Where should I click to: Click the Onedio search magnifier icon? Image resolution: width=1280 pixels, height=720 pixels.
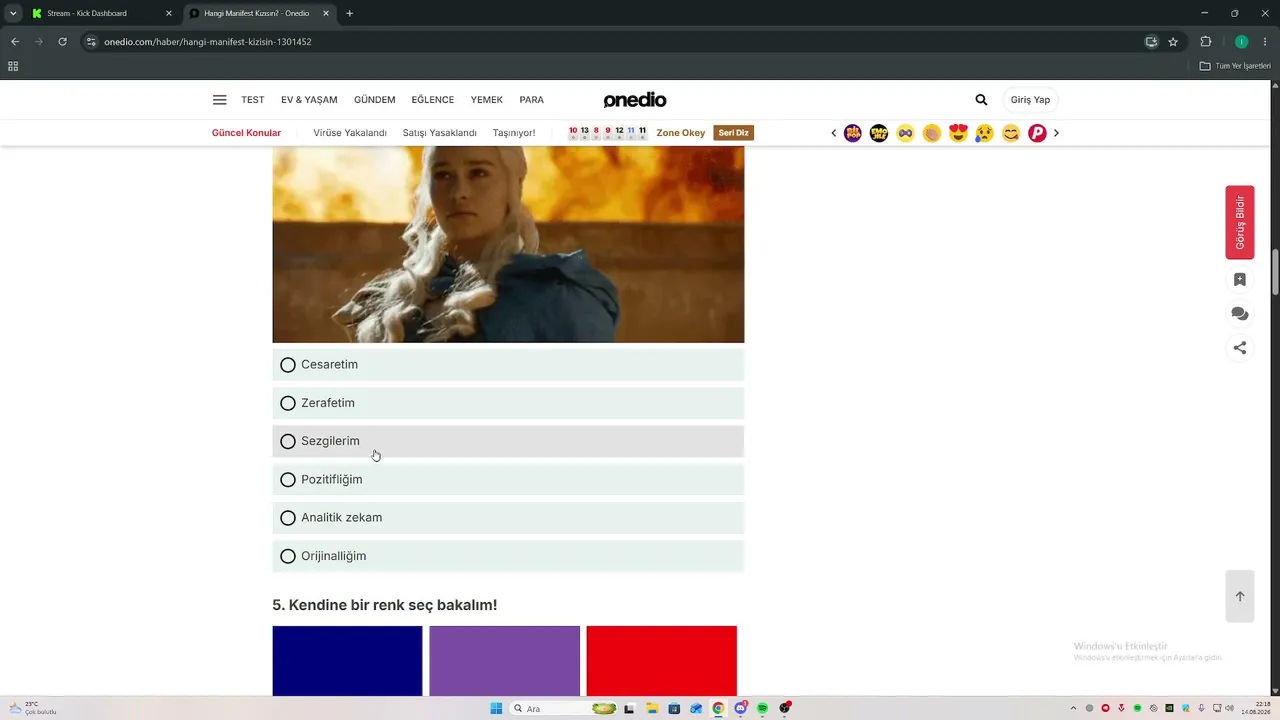[x=981, y=100]
